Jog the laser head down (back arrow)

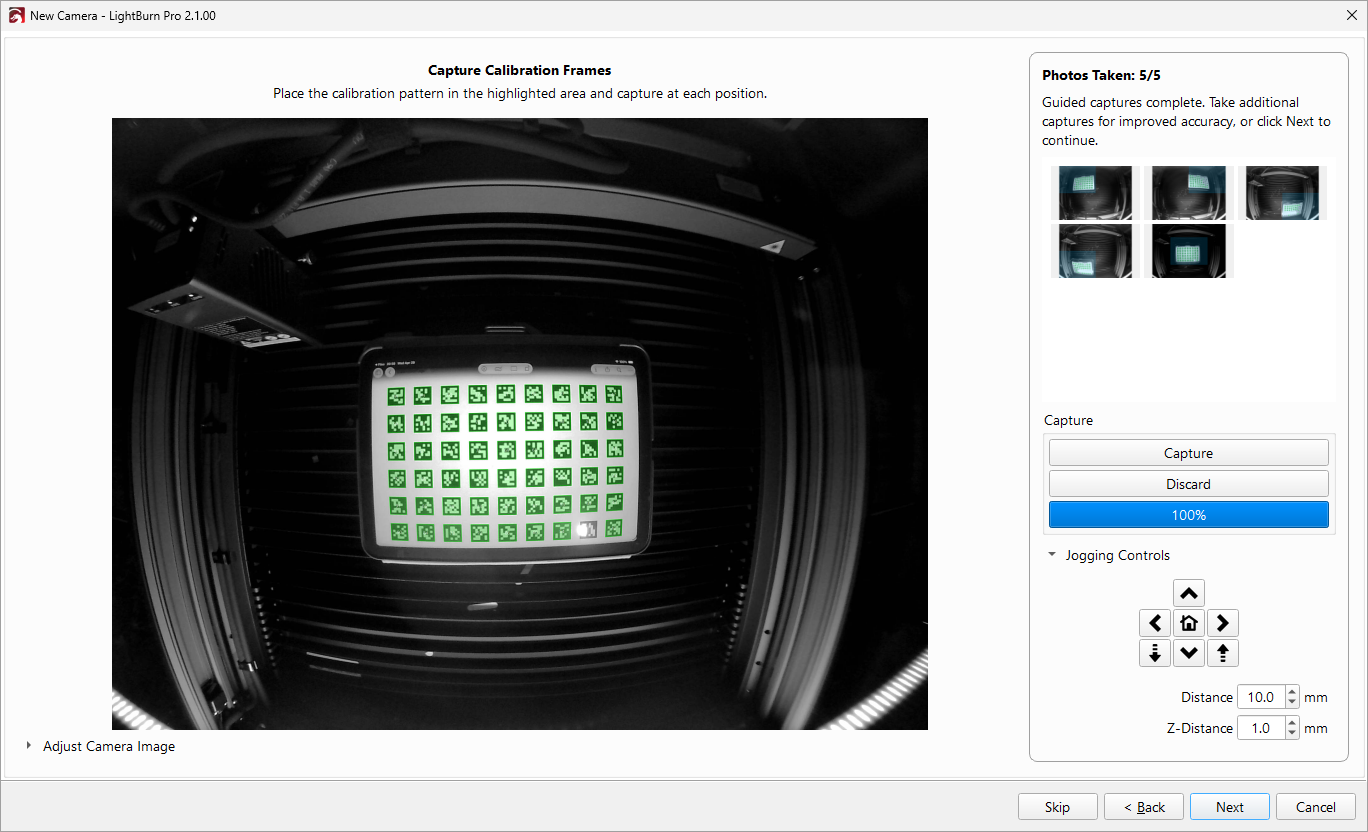pyautogui.click(x=1188, y=653)
